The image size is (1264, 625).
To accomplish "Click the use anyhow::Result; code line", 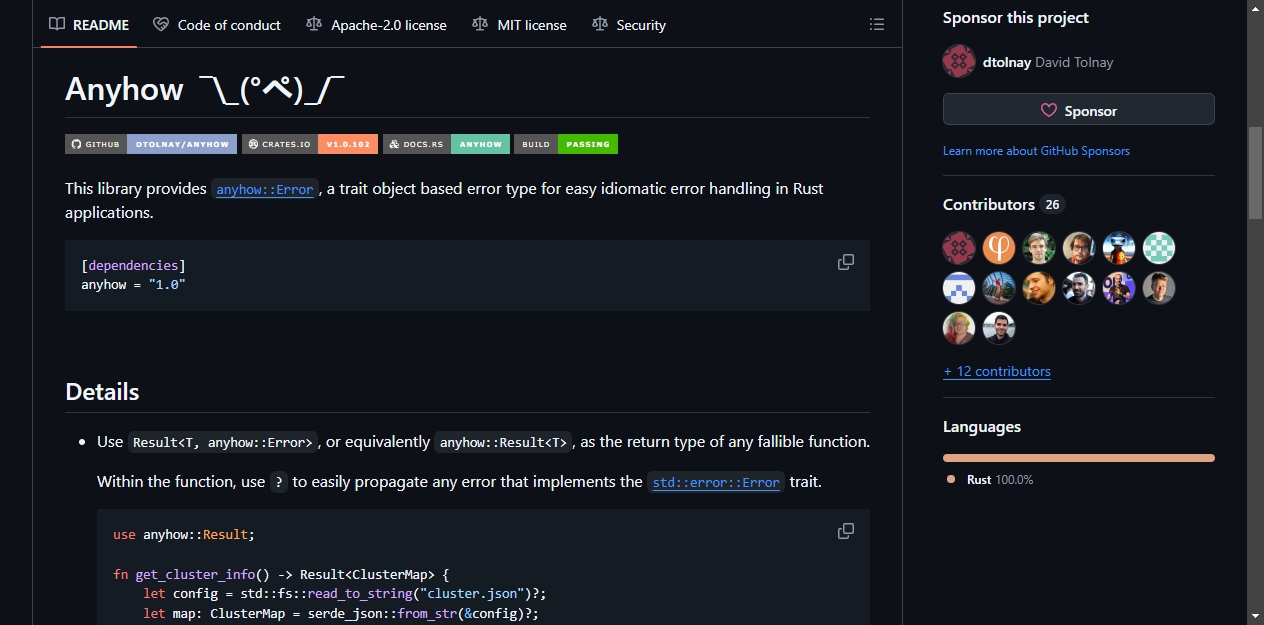I will pyautogui.click(x=184, y=535).
